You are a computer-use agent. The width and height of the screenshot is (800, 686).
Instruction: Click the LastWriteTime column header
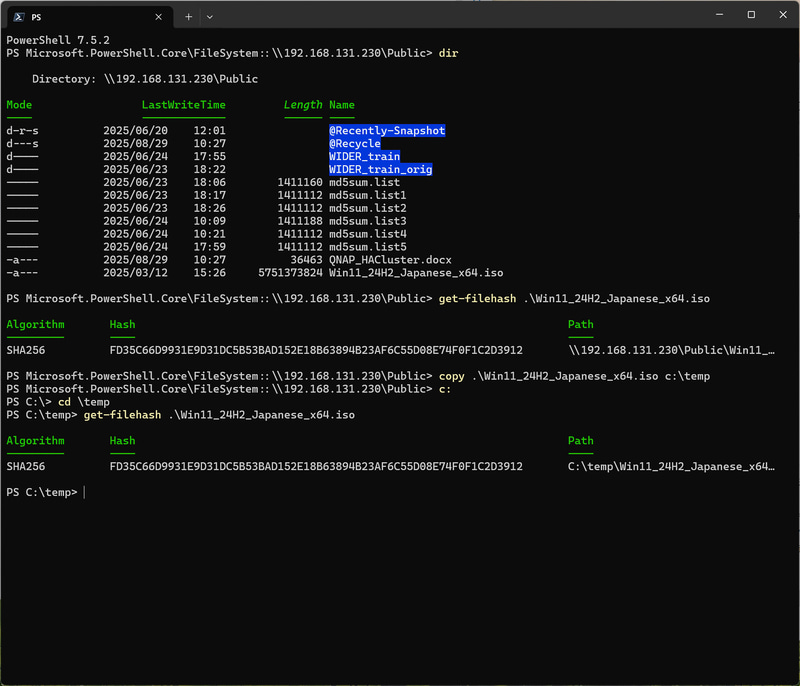point(183,105)
